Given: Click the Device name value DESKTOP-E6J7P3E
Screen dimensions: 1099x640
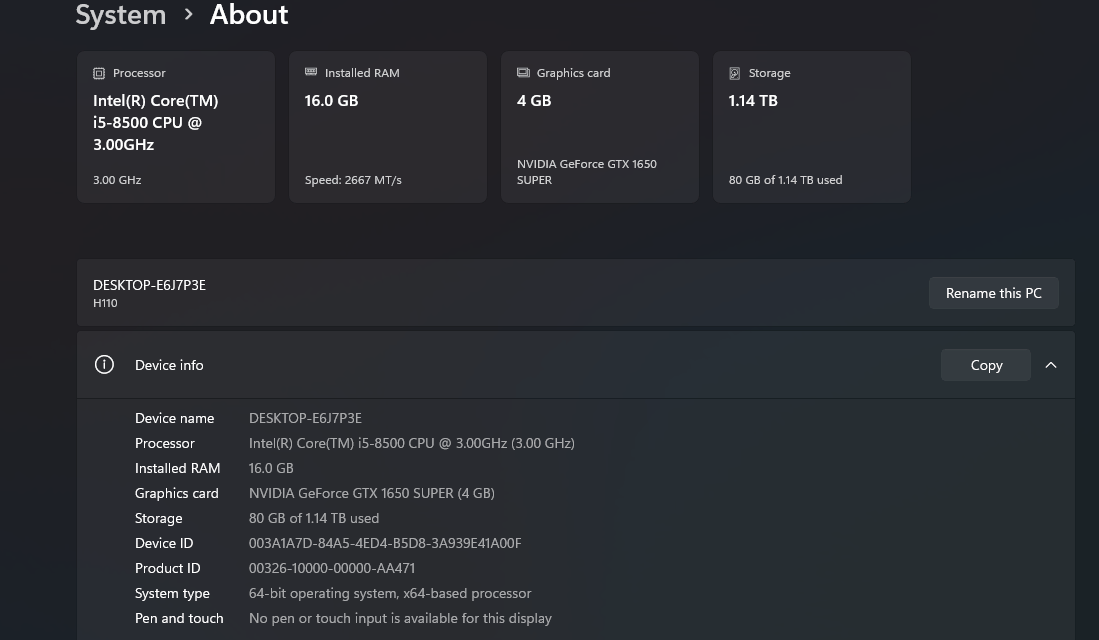Looking at the screenshot, I should click(305, 418).
